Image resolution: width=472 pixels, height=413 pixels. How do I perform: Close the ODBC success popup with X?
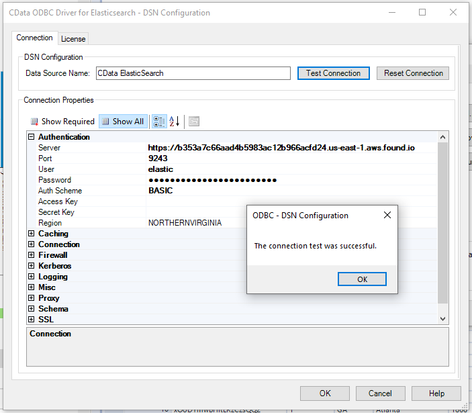(387, 215)
